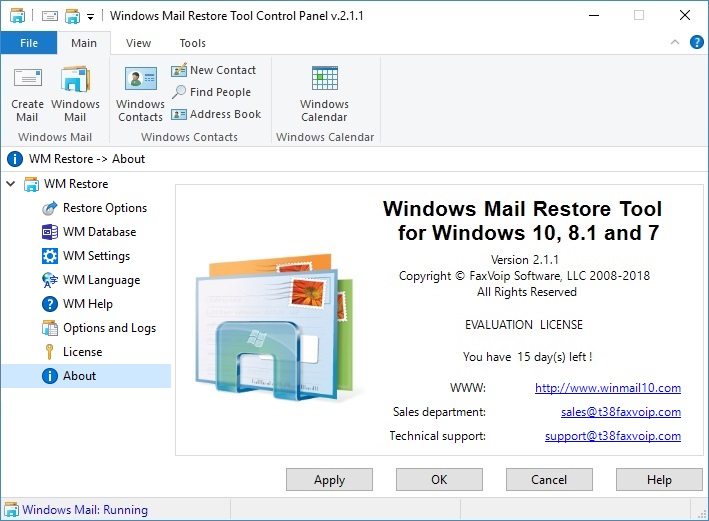Click the WM Settings gear icon

pyautogui.click(x=50, y=256)
